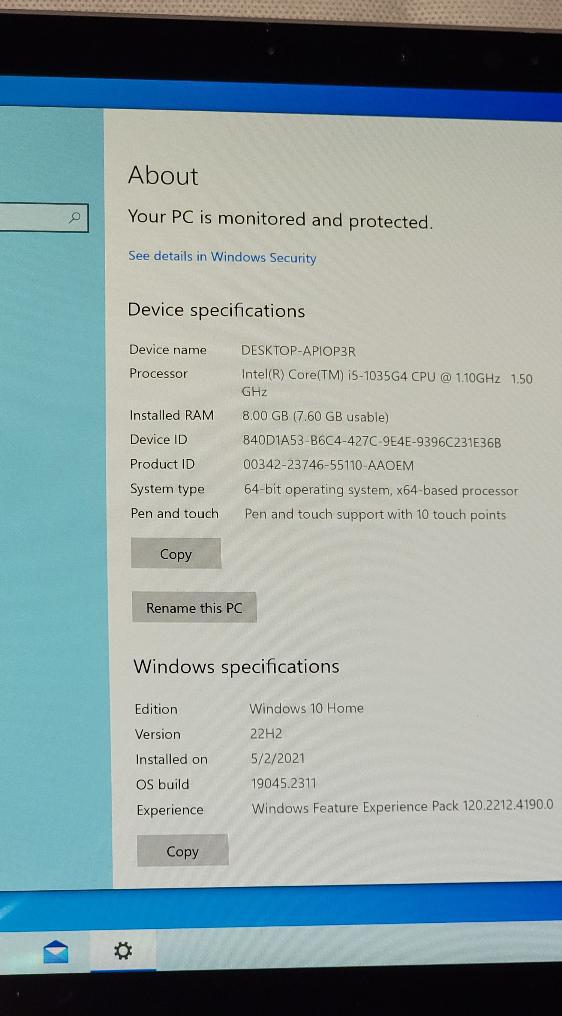Click the OS build 19045.2311 value
Screen dimensions: 562x1016
click(x=283, y=783)
